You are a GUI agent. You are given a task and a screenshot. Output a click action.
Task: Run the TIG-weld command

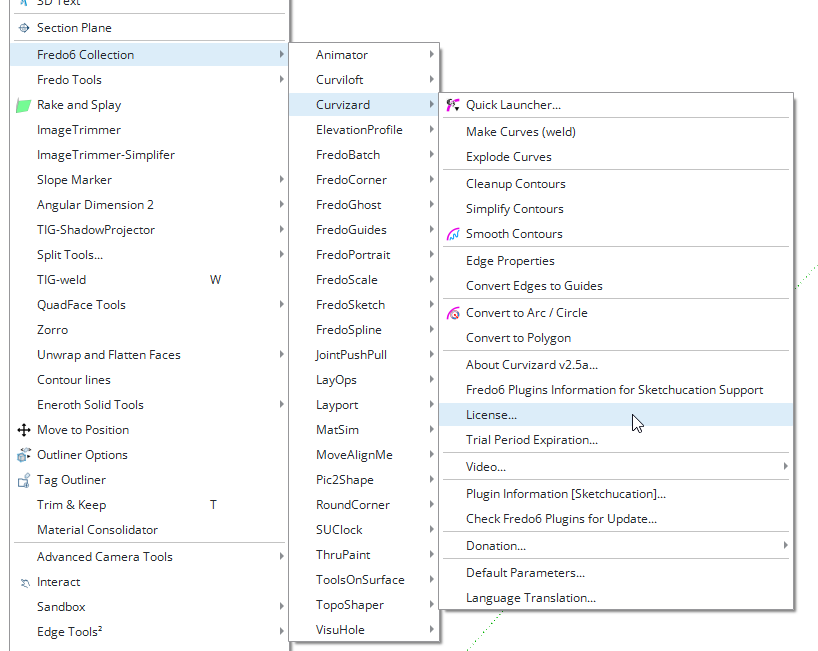(x=149, y=280)
